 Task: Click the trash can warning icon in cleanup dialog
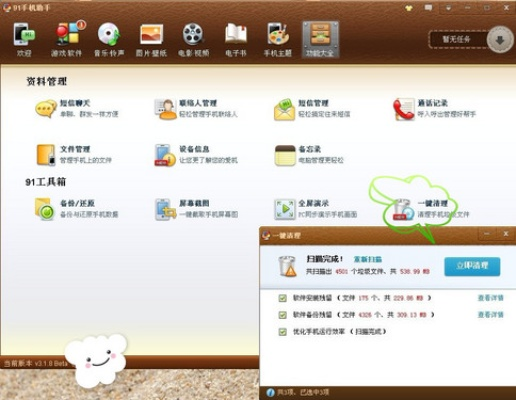click(287, 266)
